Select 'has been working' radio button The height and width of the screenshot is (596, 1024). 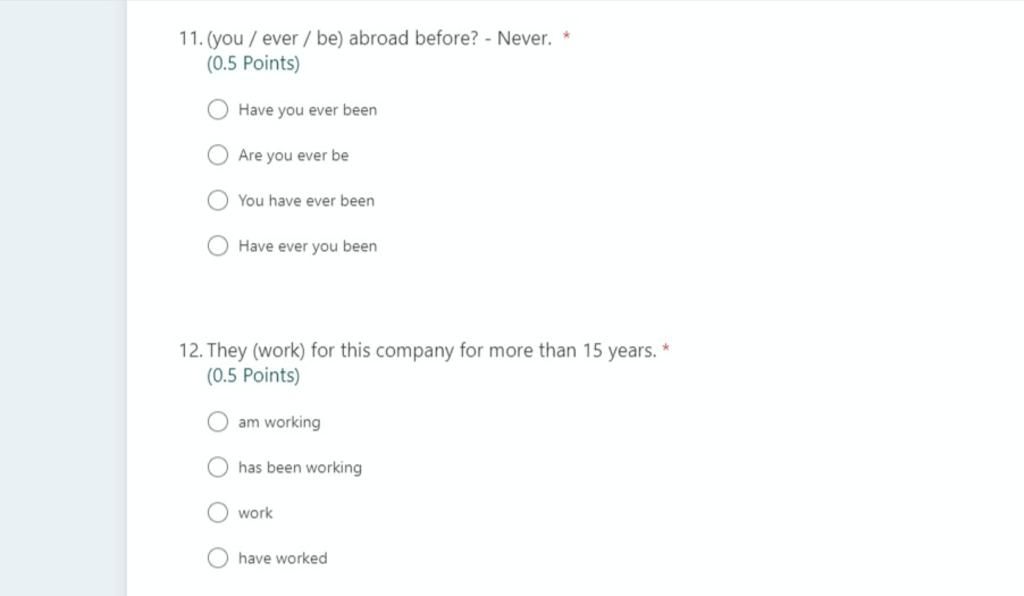tap(218, 467)
